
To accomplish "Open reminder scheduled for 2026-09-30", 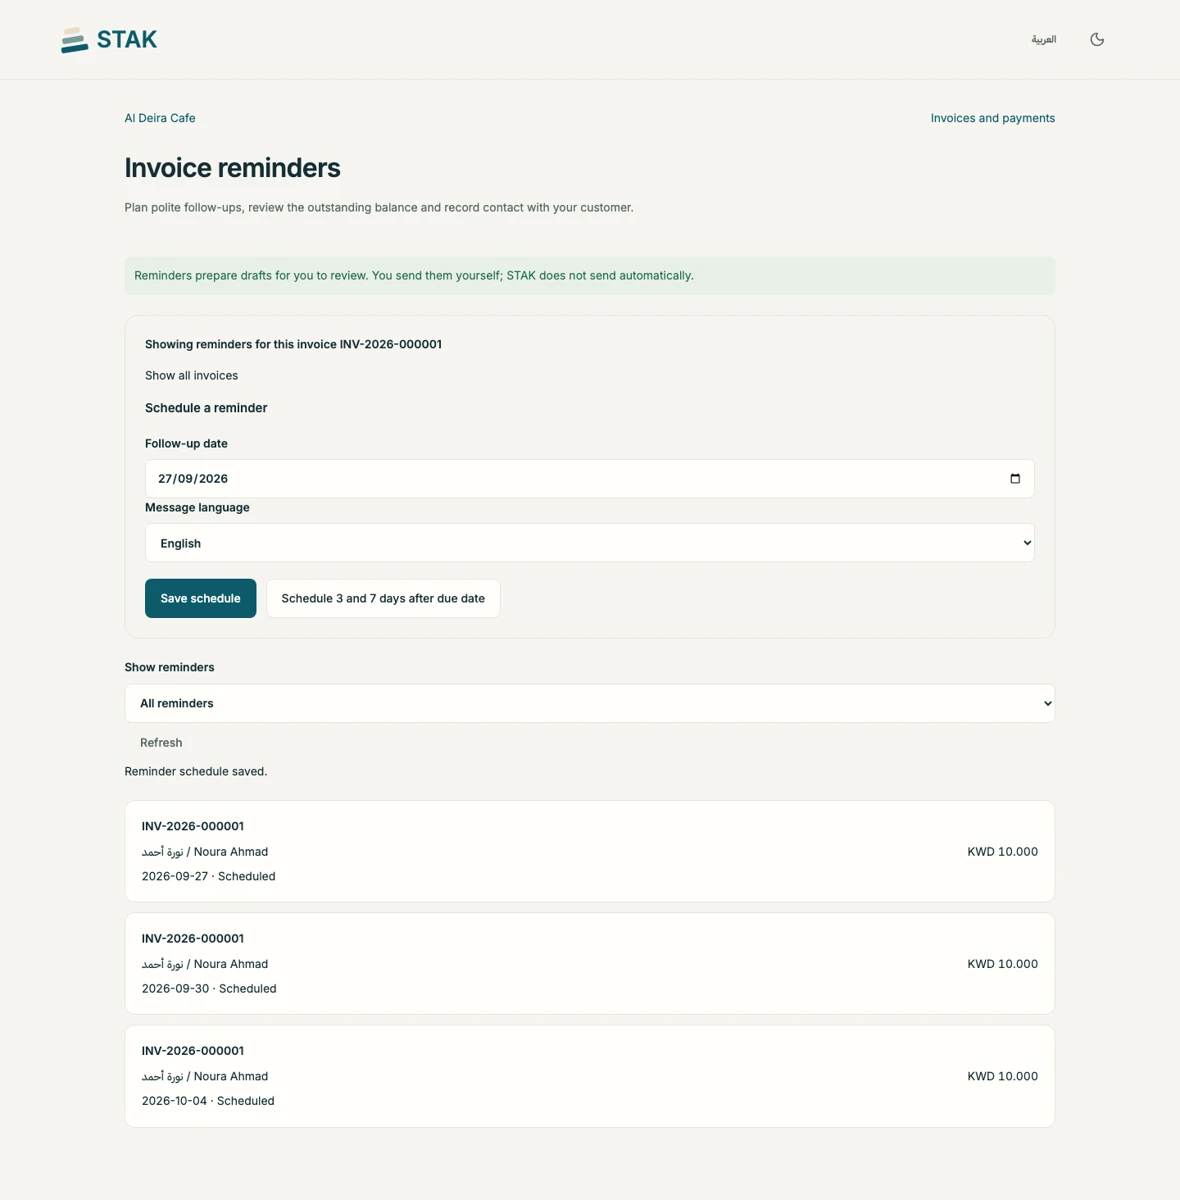I will pyautogui.click(x=590, y=963).
